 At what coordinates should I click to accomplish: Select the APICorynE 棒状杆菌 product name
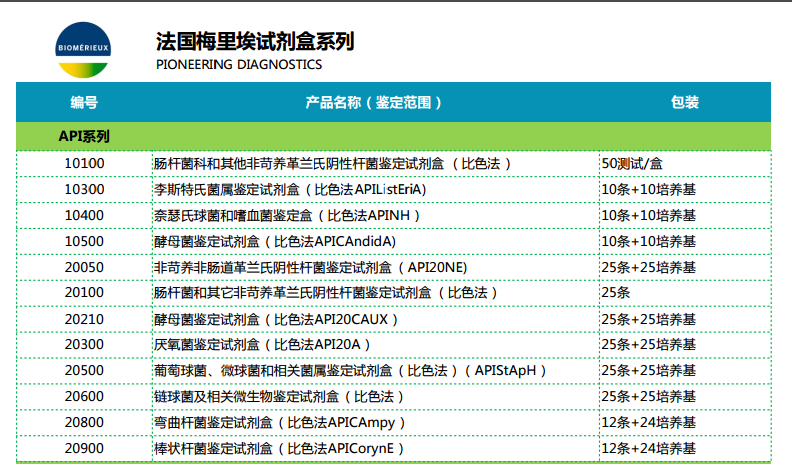(279, 448)
